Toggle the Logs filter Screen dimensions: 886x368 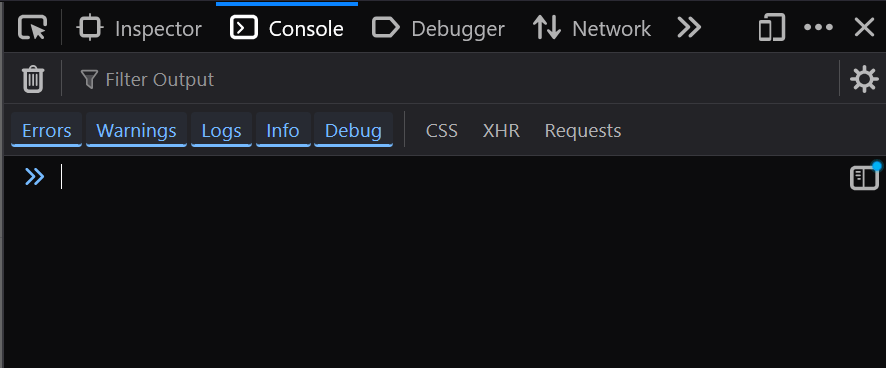coord(222,131)
